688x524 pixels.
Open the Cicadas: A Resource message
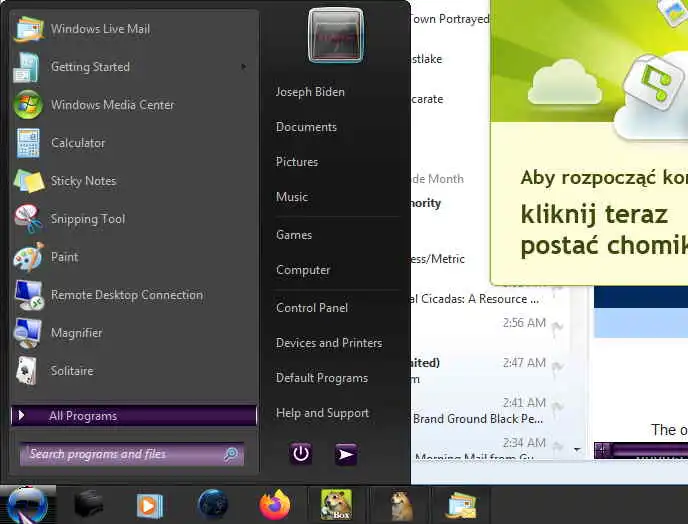pyautogui.click(x=476, y=299)
